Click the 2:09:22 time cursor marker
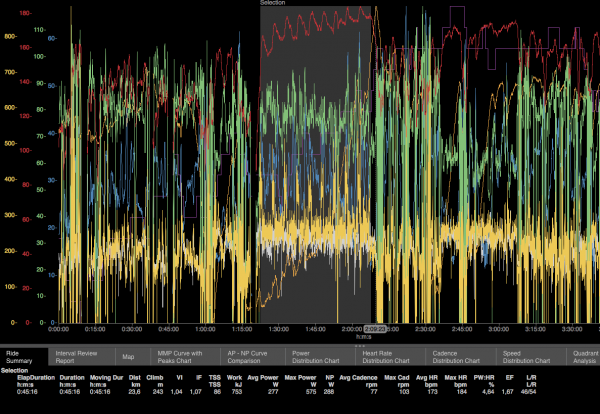600x414 pixels. pyautogui.click(x=376, y=328)
